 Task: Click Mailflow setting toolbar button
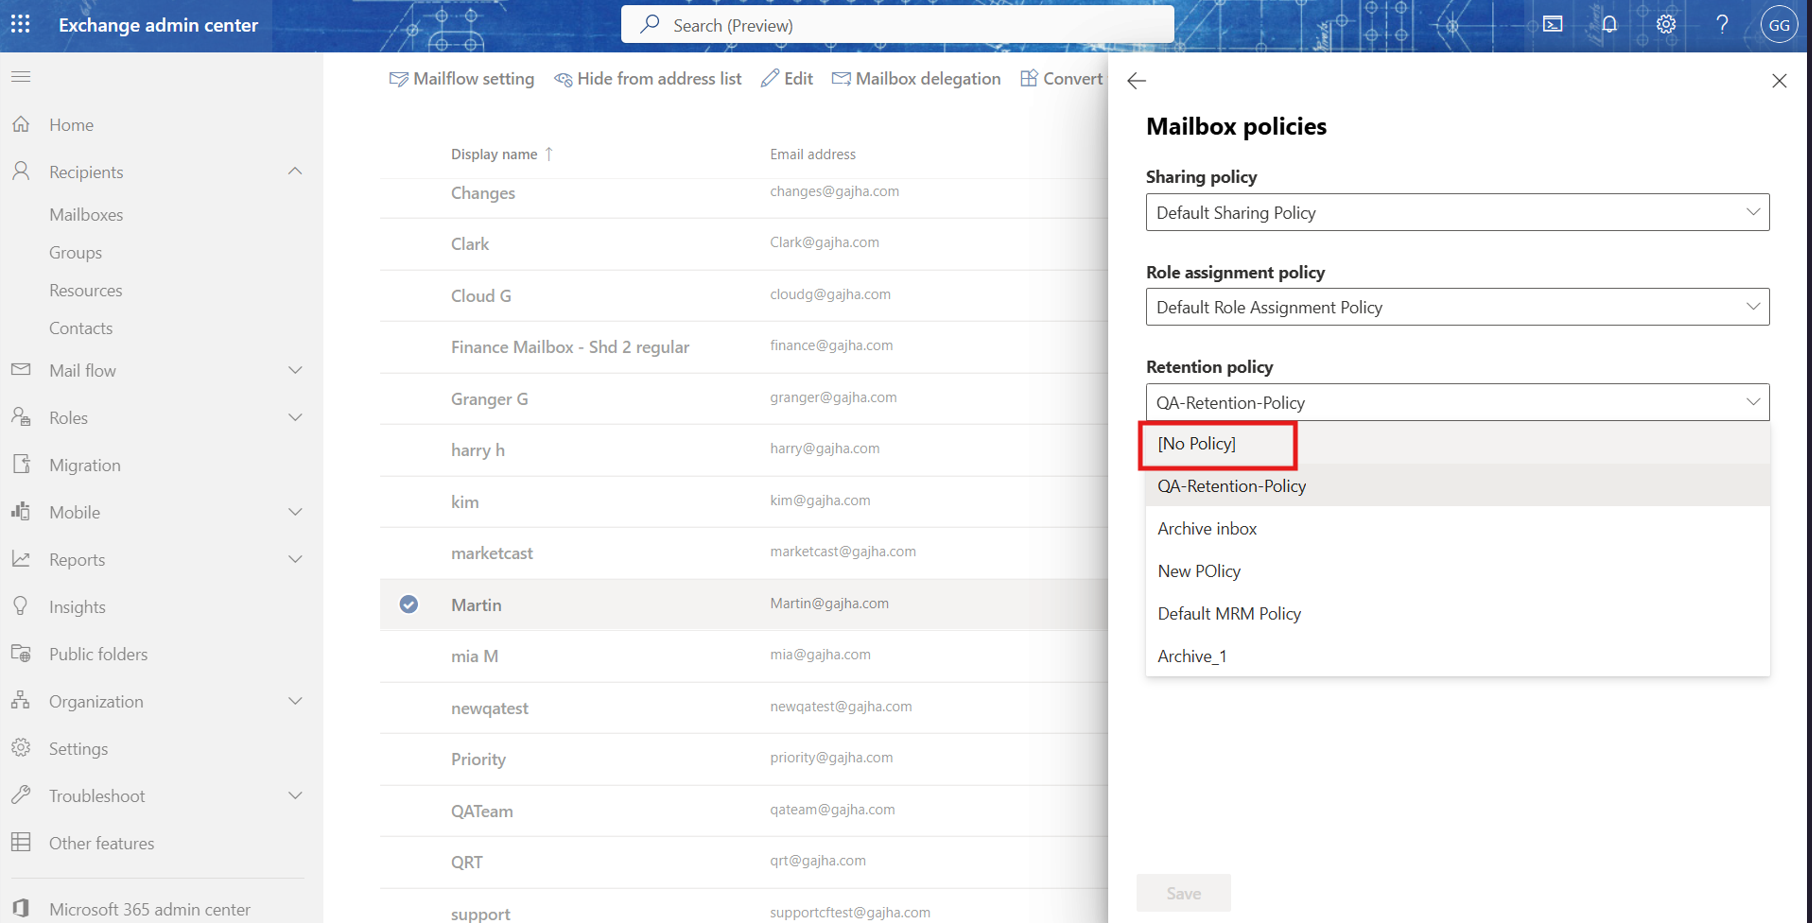click(462, 79)
